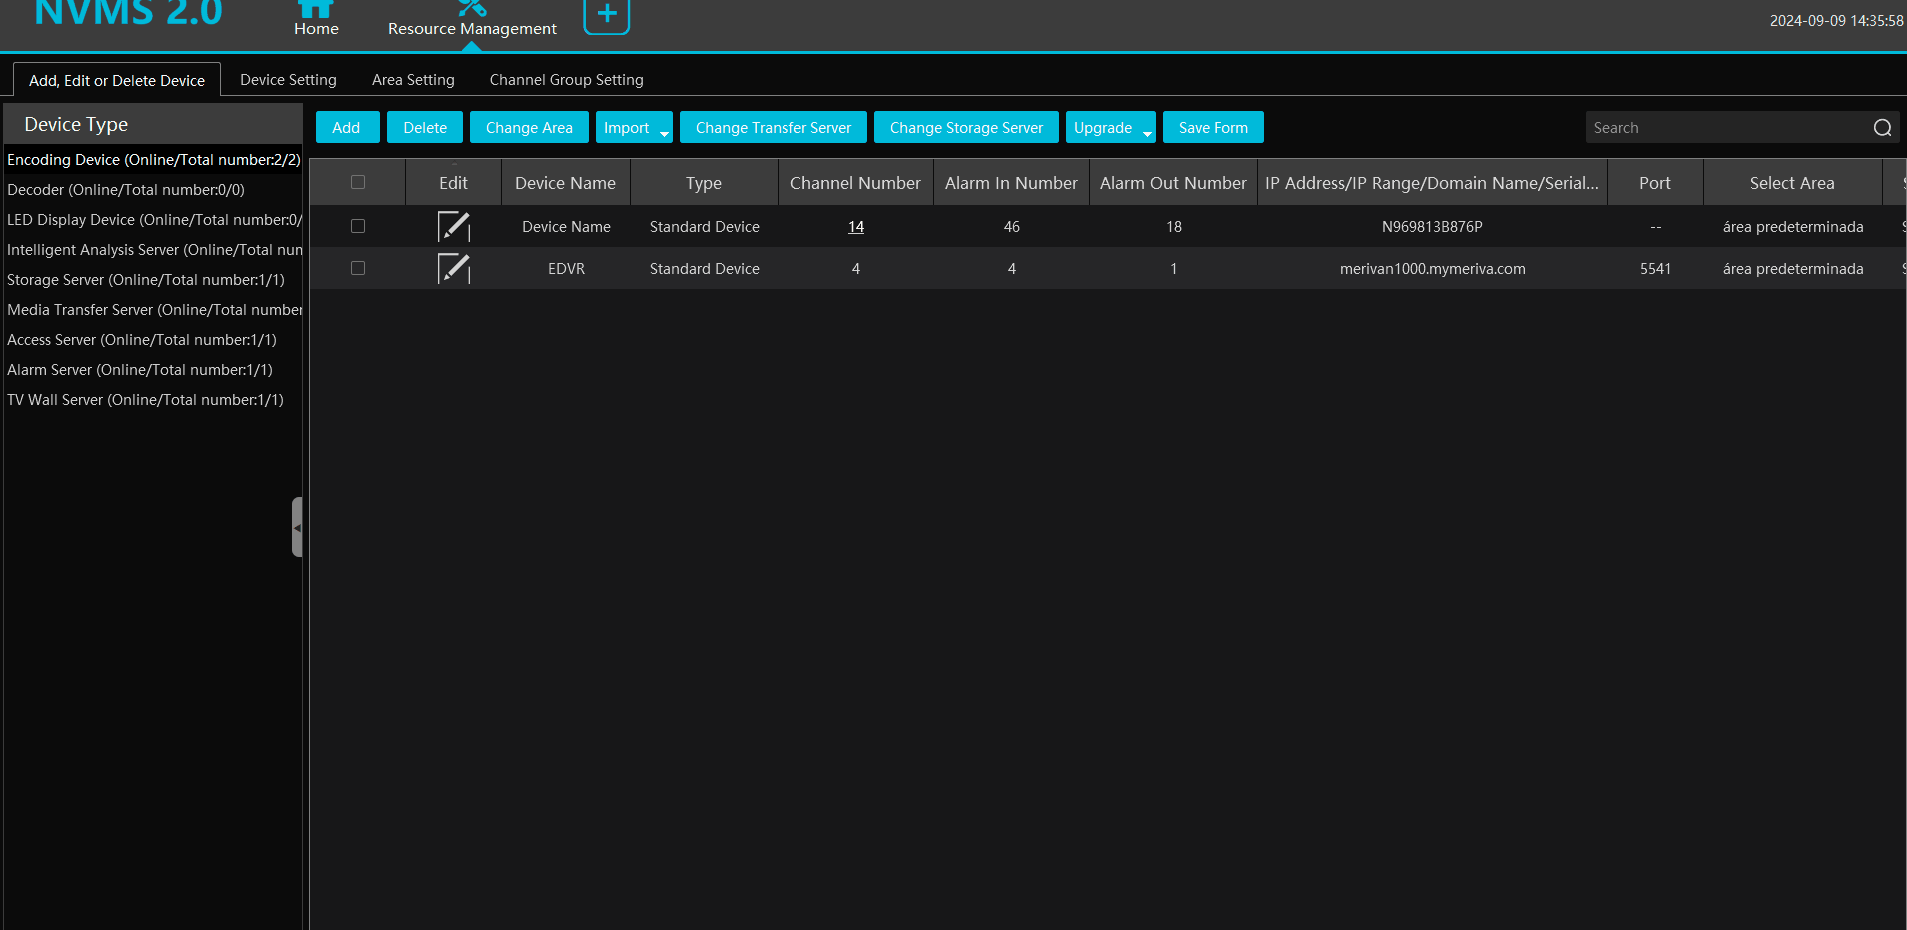Switch to the Device Setting tab
The height and width of the screenshot is (930, 1907).
(x=288, y=80)
